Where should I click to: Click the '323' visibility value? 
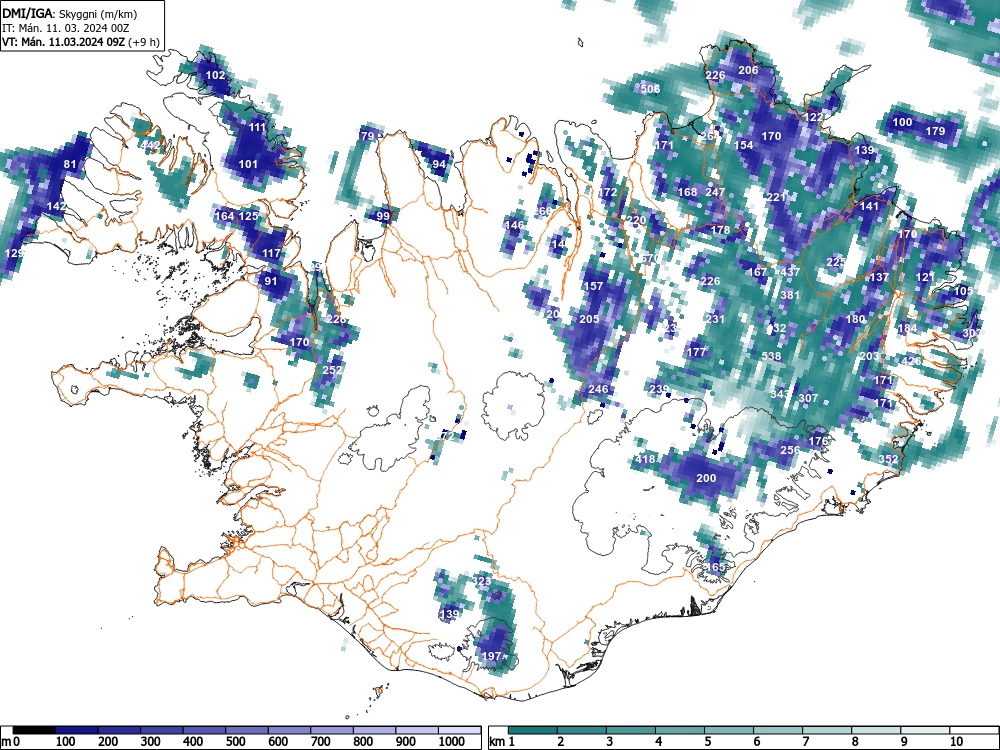point(482,580)
